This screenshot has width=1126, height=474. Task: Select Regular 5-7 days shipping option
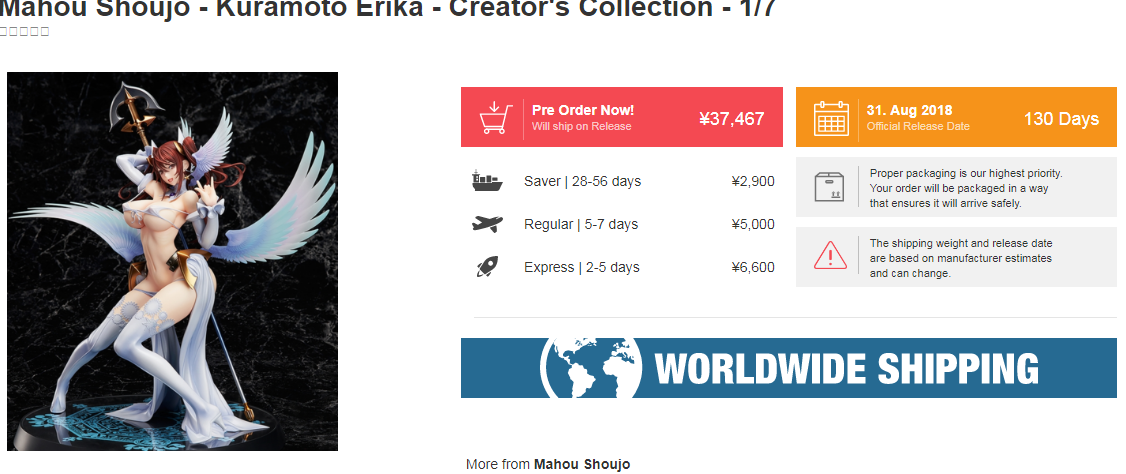(623, 224)
